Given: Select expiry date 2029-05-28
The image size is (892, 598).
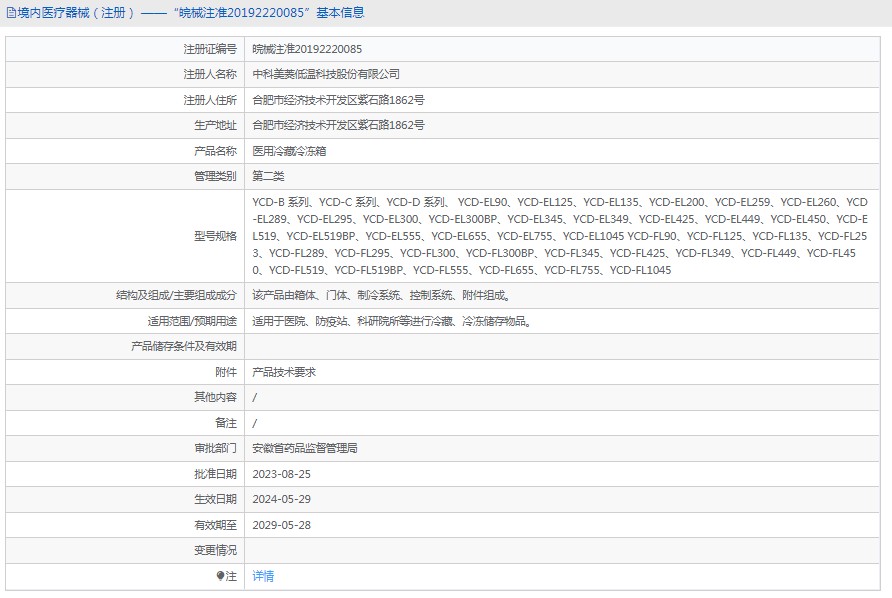Looking at the screenshot, I should tap(282, 525).
